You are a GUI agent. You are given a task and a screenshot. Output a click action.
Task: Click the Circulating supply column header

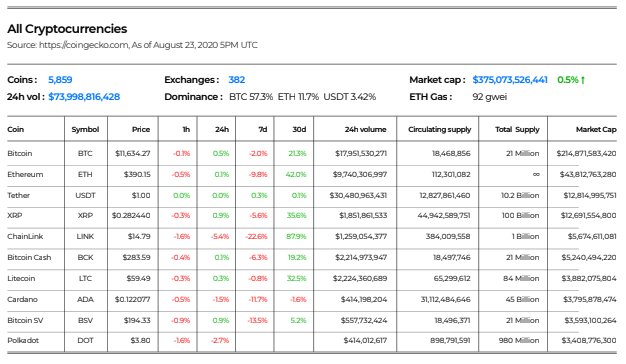(440, 129)
